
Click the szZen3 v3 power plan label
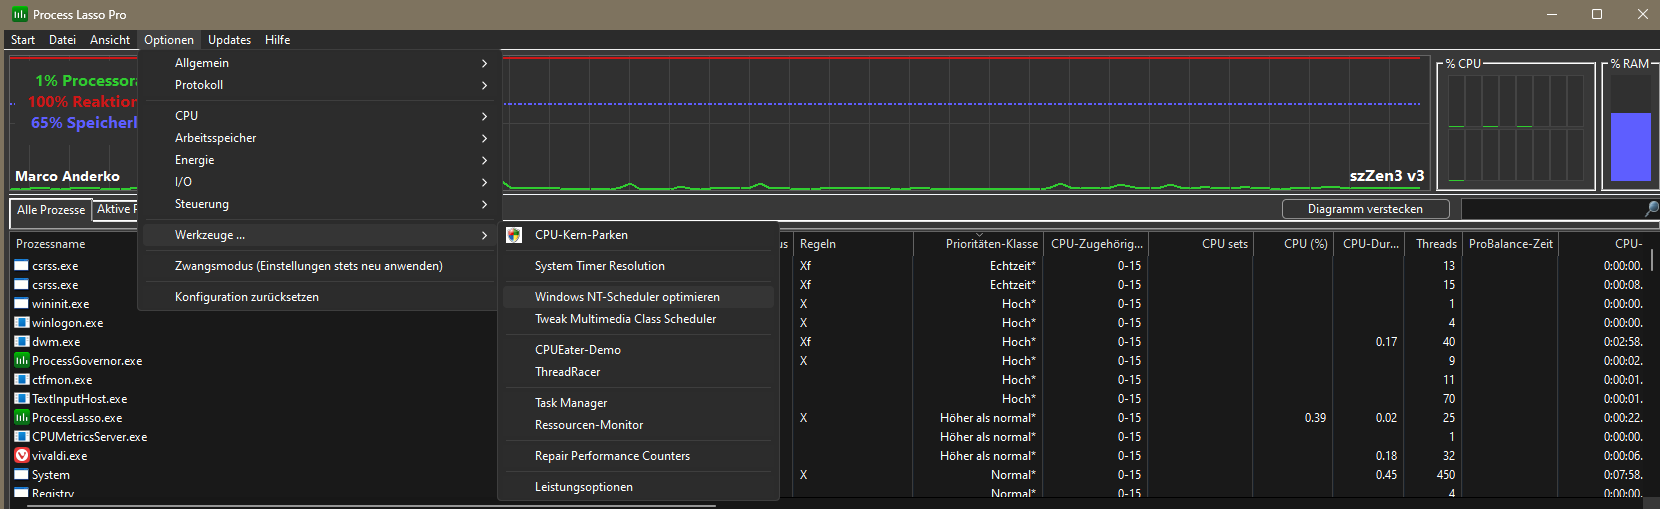pyautogui.click(x=1387, y=176)
